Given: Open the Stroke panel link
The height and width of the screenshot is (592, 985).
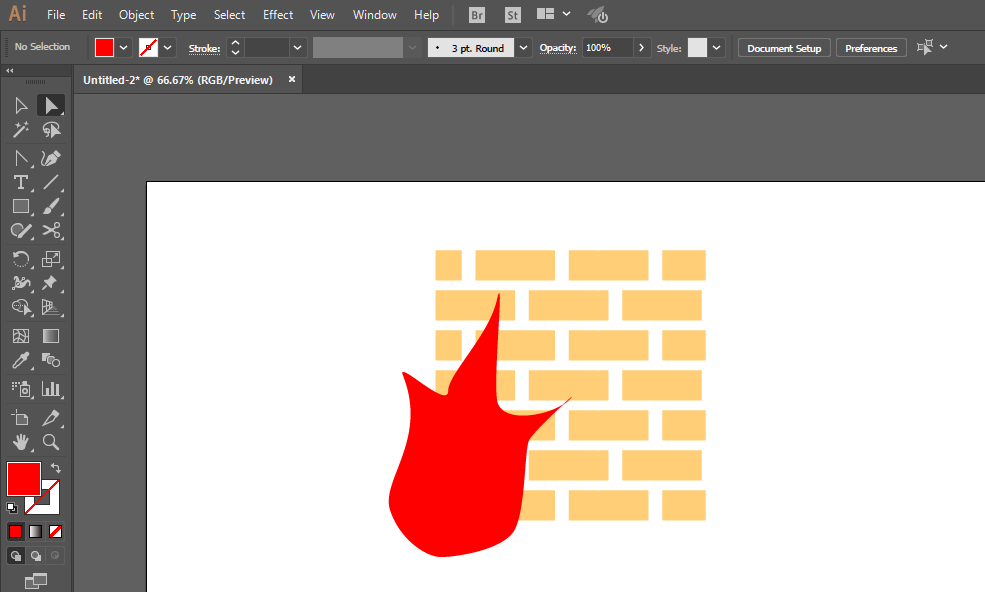Looking at the screenshot, I should pos(204,48).
